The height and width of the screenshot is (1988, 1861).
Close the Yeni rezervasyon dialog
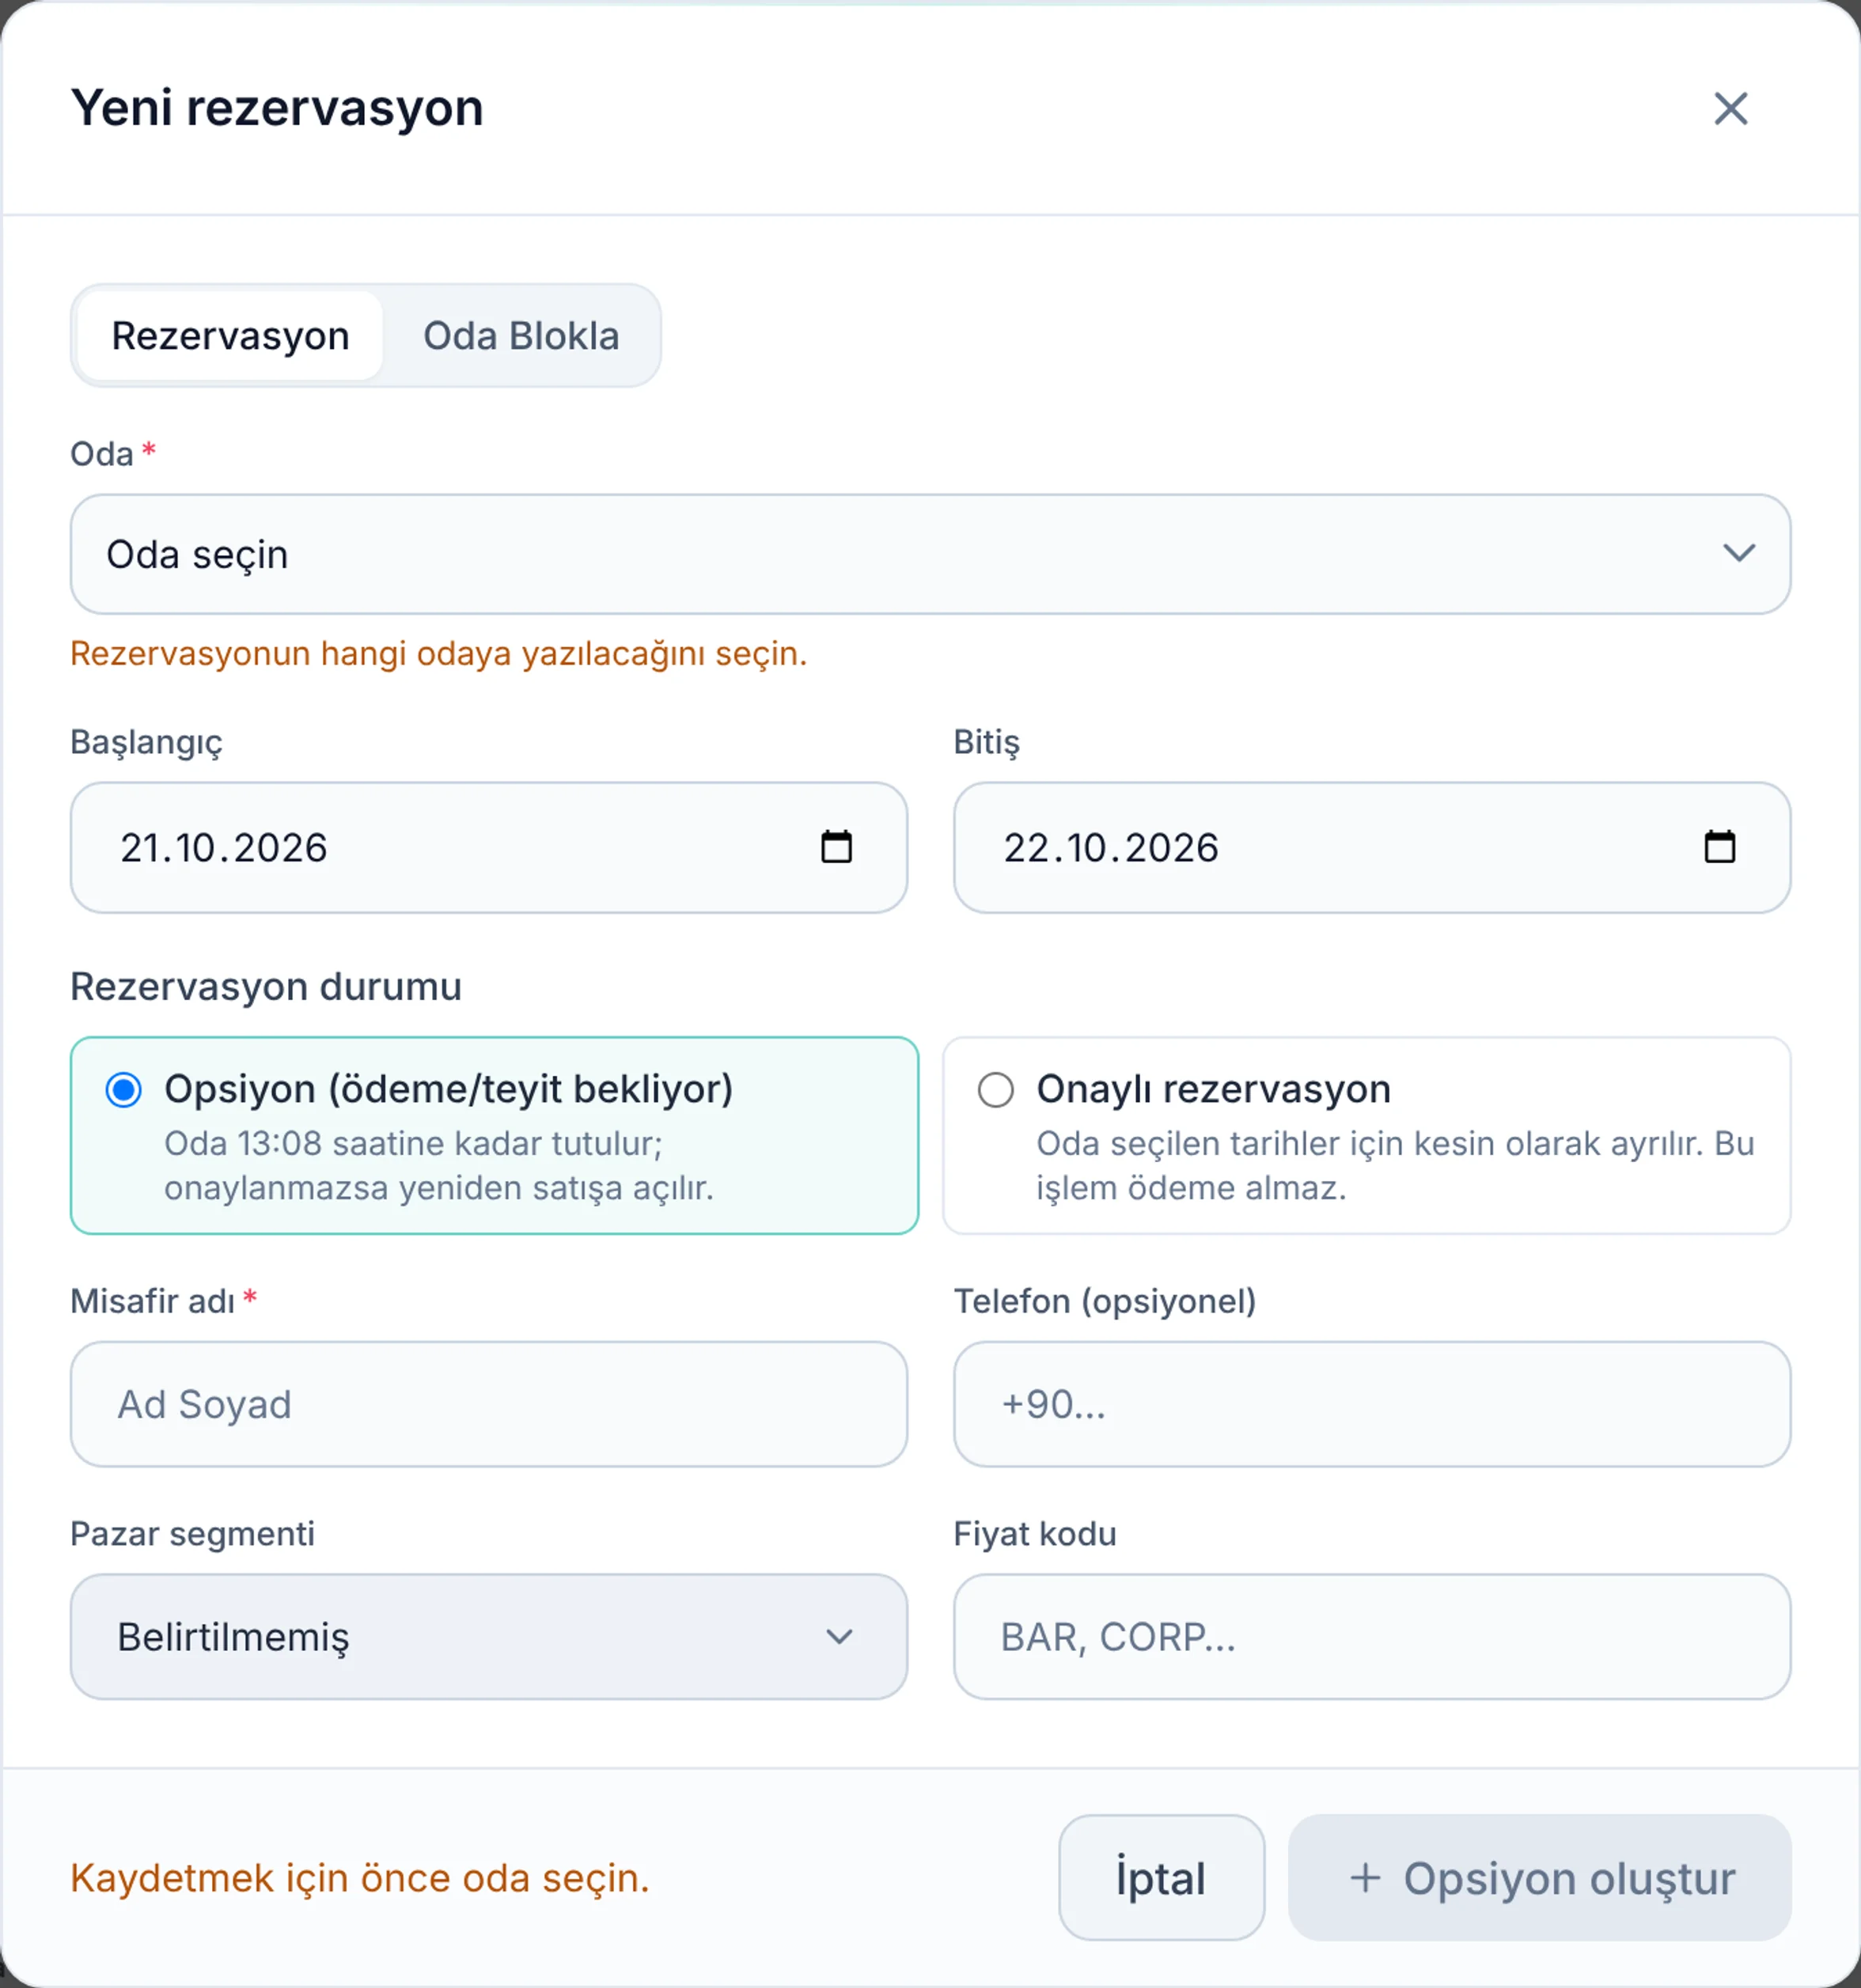coord(1730,108)
